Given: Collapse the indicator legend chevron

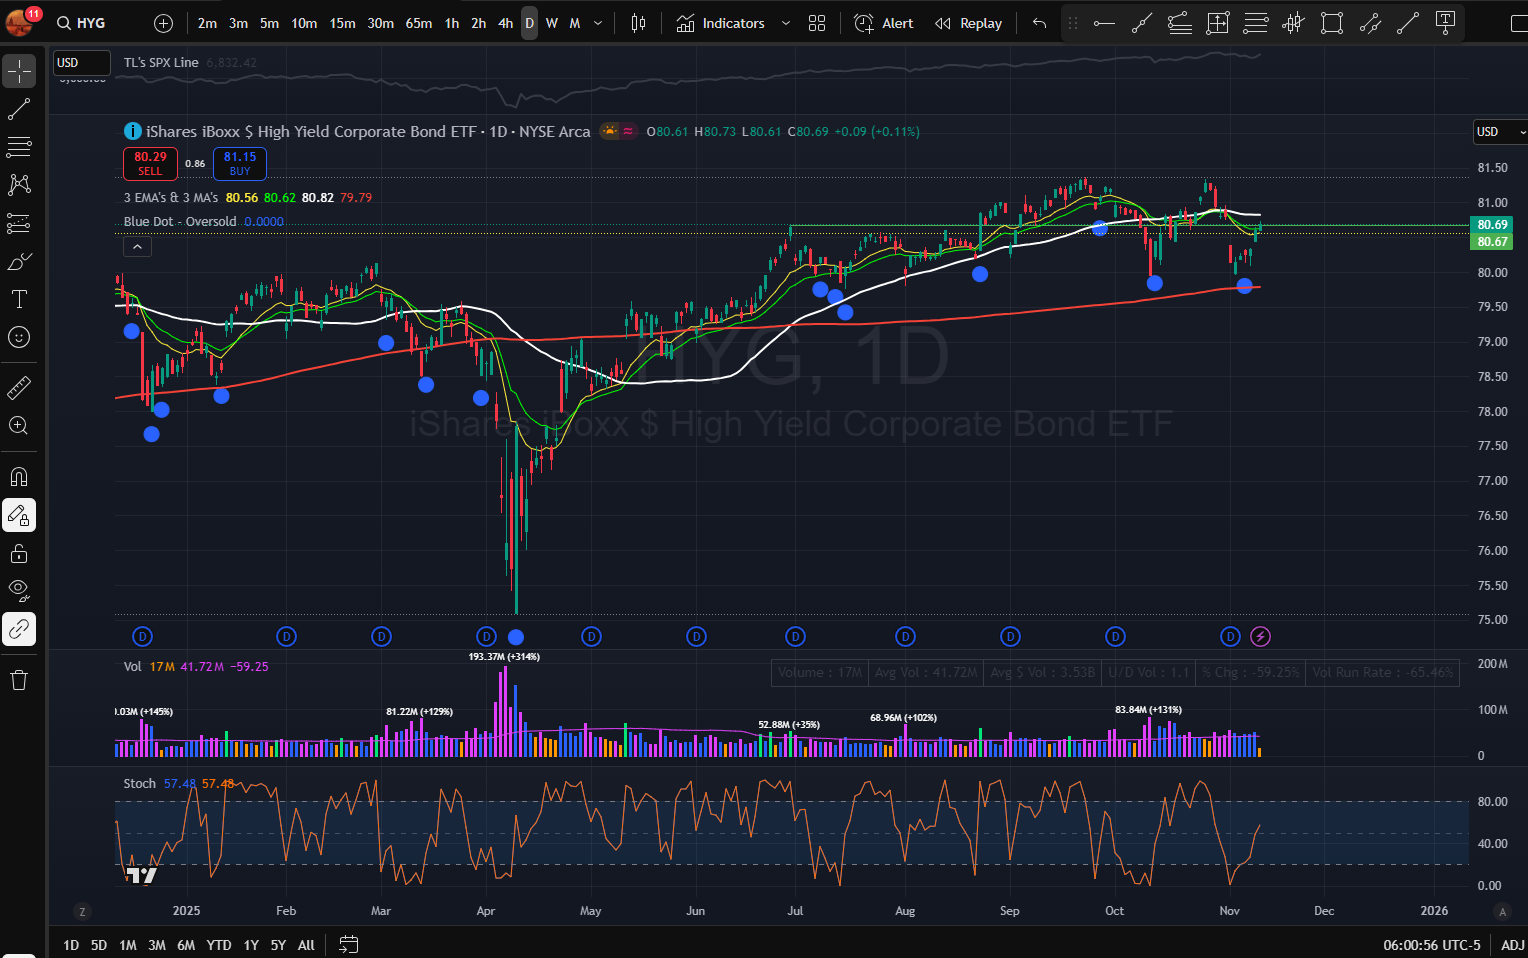Looking at the screenshot, I should (x=137, y=246).
